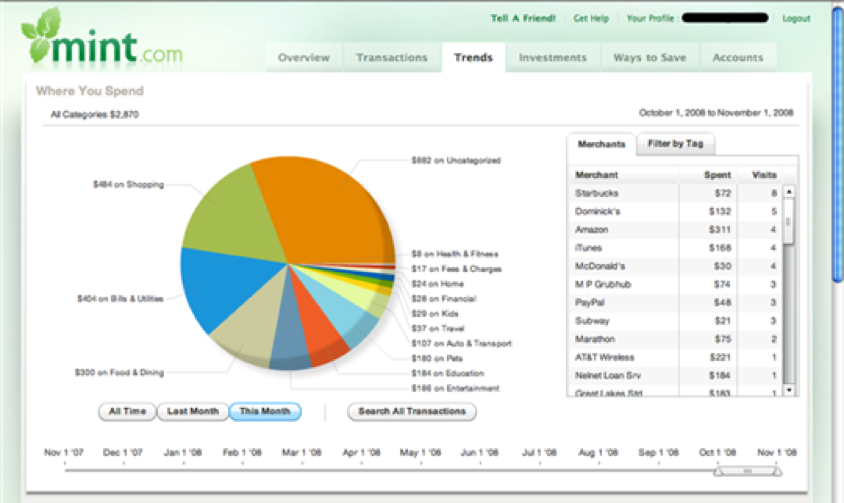844x503 pixels.
Task: Select the Dominick's merchant row
Action: (x=676, y=211)
